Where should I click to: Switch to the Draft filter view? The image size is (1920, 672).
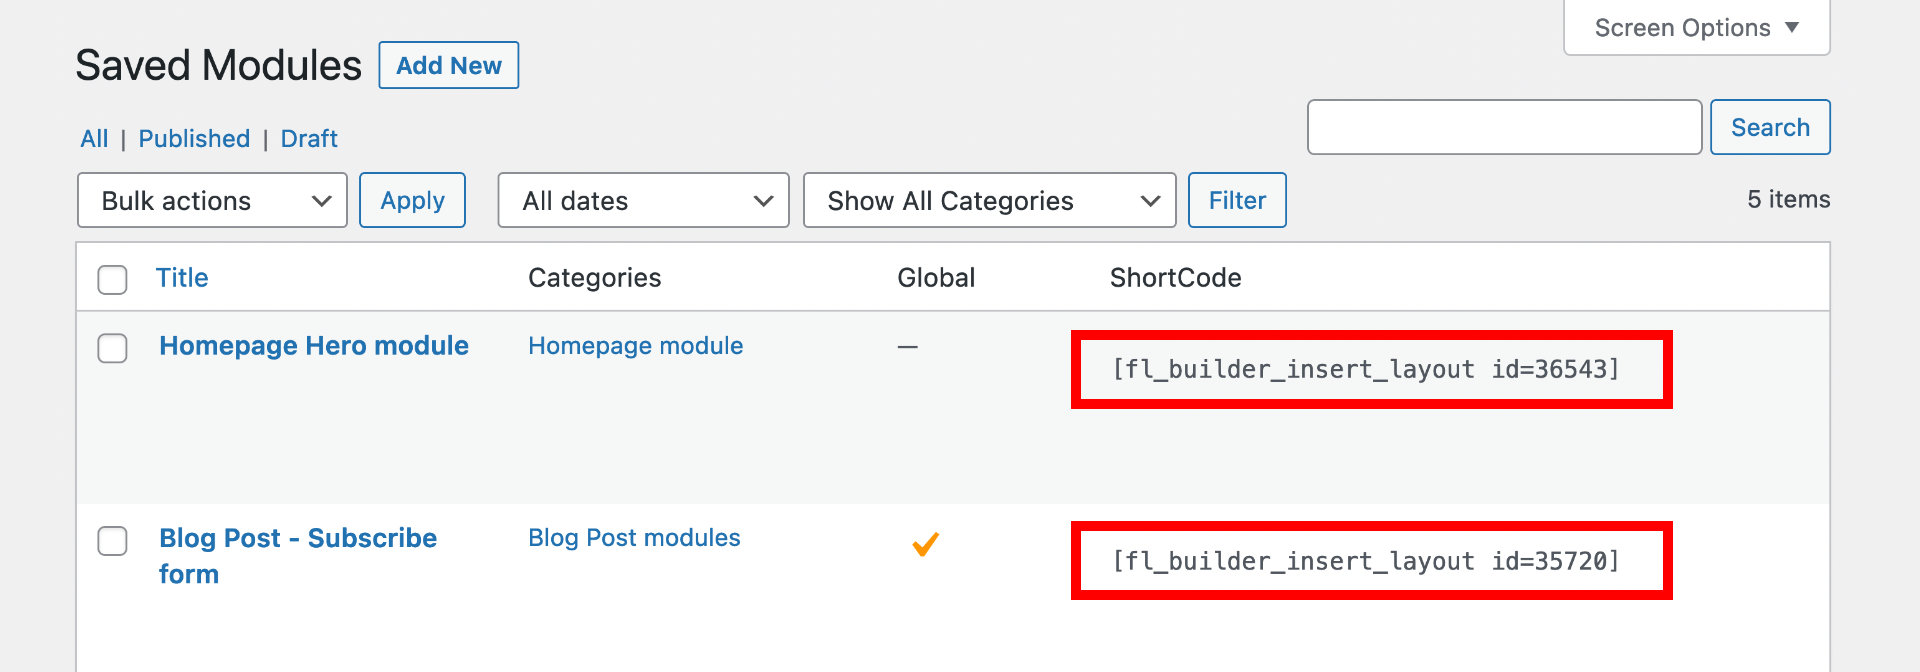pos(309,138)
